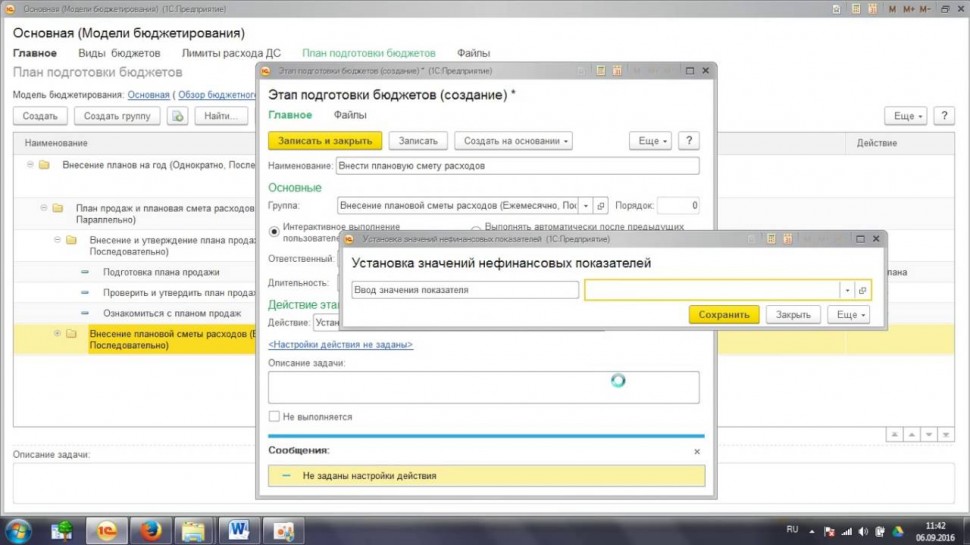The width and height of the screenshot is (970, 545).
Task: Open the Настройки действия не заданы link
Action: 340,344
